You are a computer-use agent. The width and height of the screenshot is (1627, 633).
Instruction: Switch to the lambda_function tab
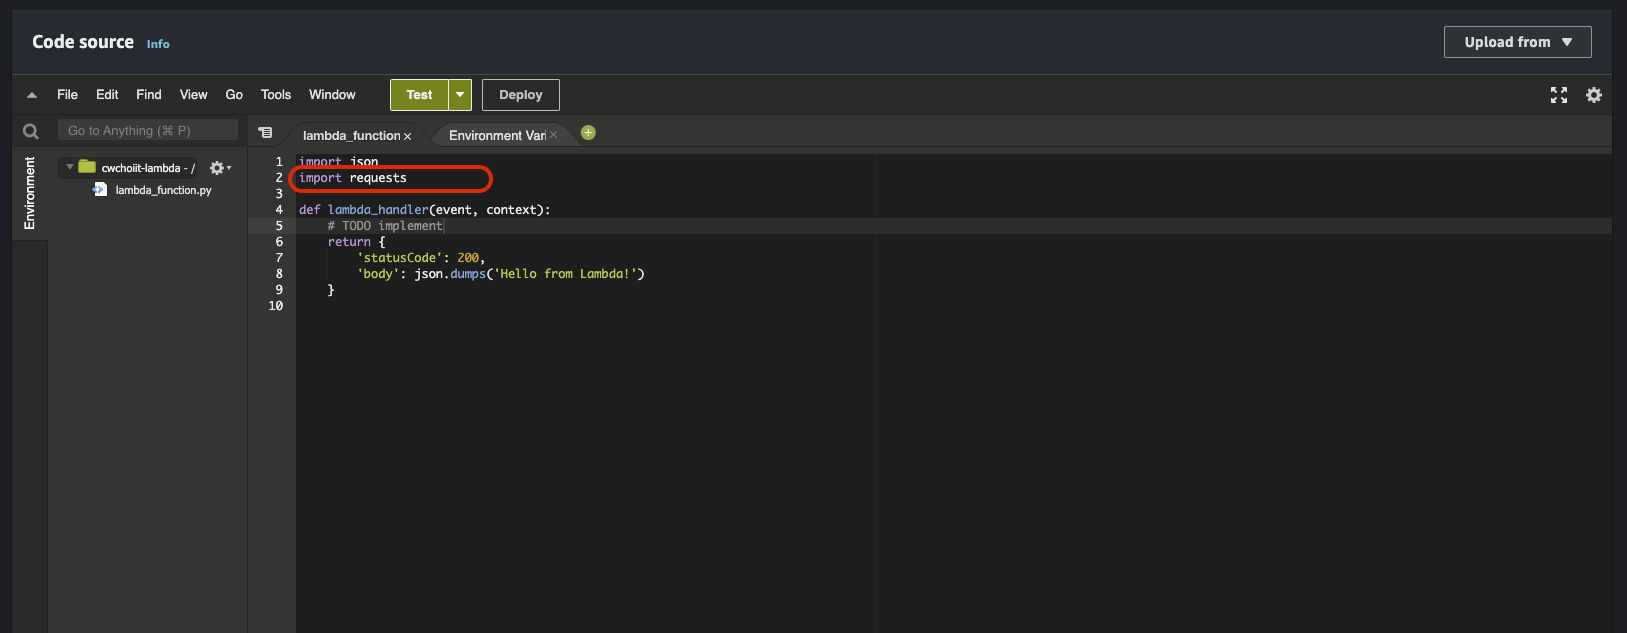click(351, 136)
